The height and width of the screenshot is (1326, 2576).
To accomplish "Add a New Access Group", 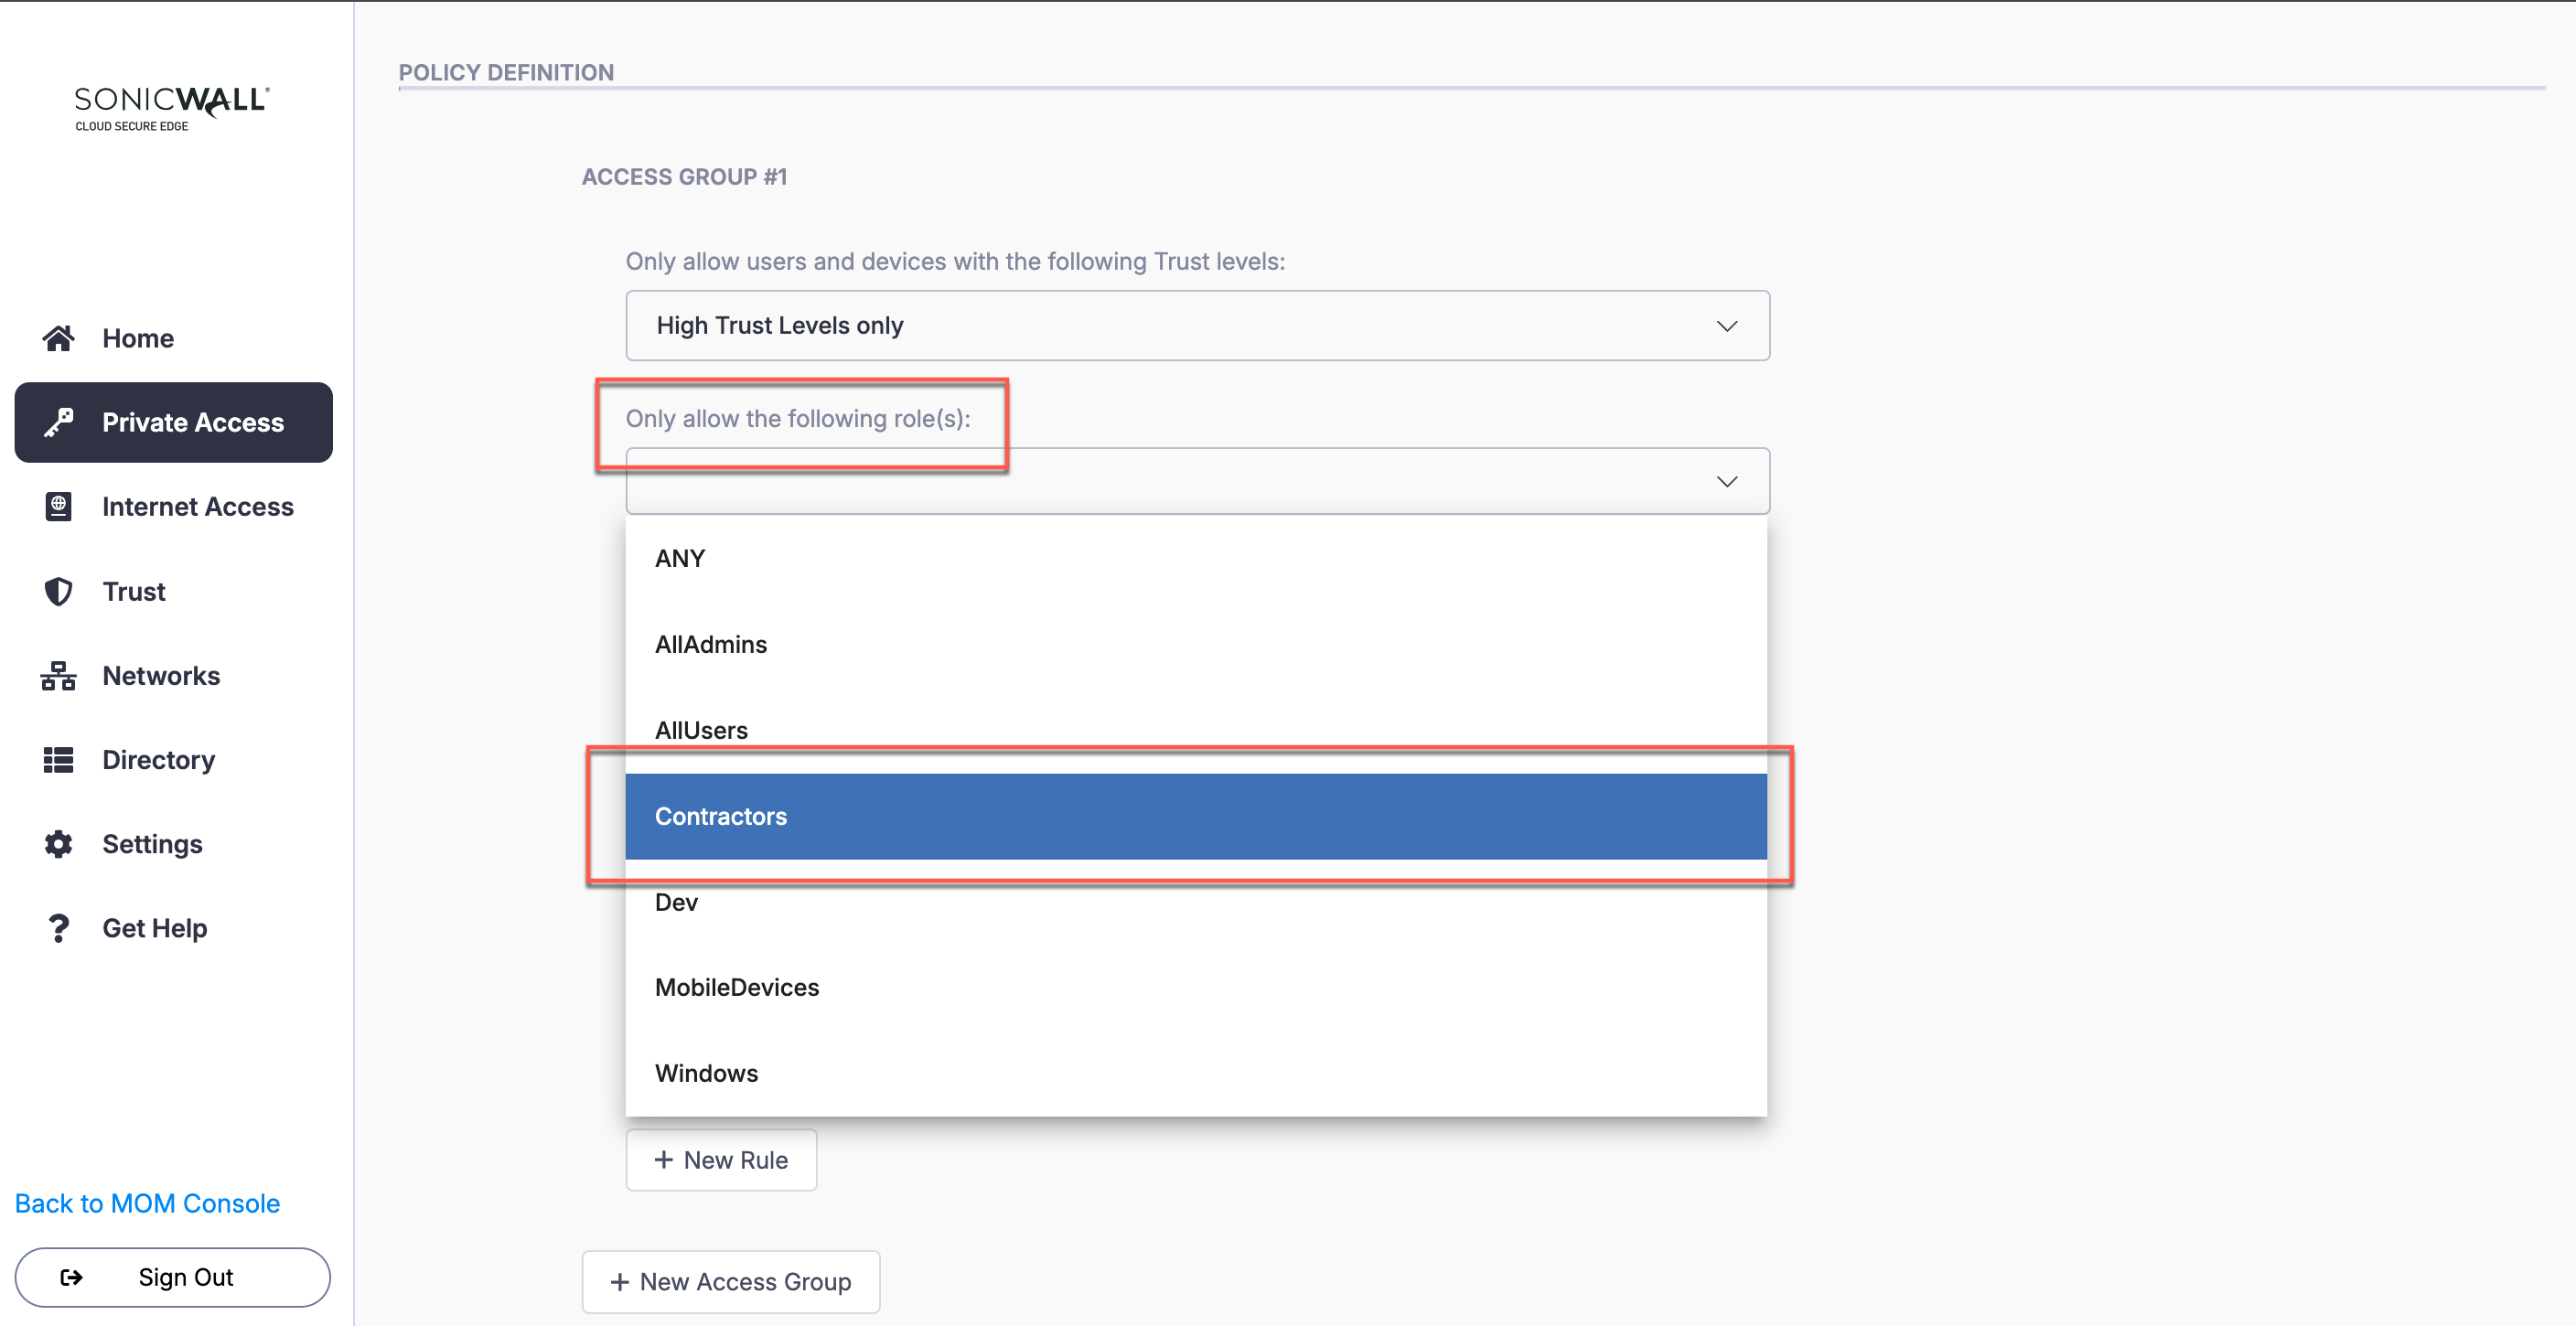I will coord(731,1282).
